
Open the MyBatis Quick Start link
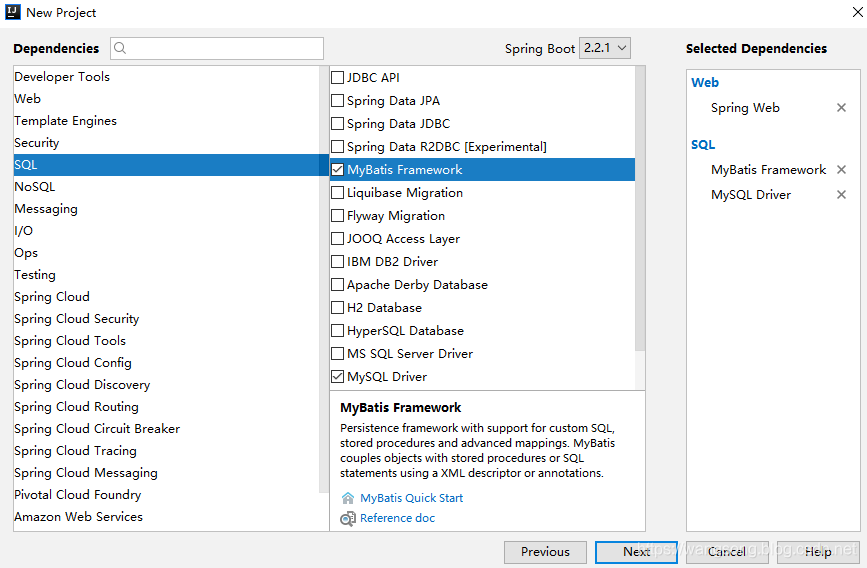click(411, 498)
